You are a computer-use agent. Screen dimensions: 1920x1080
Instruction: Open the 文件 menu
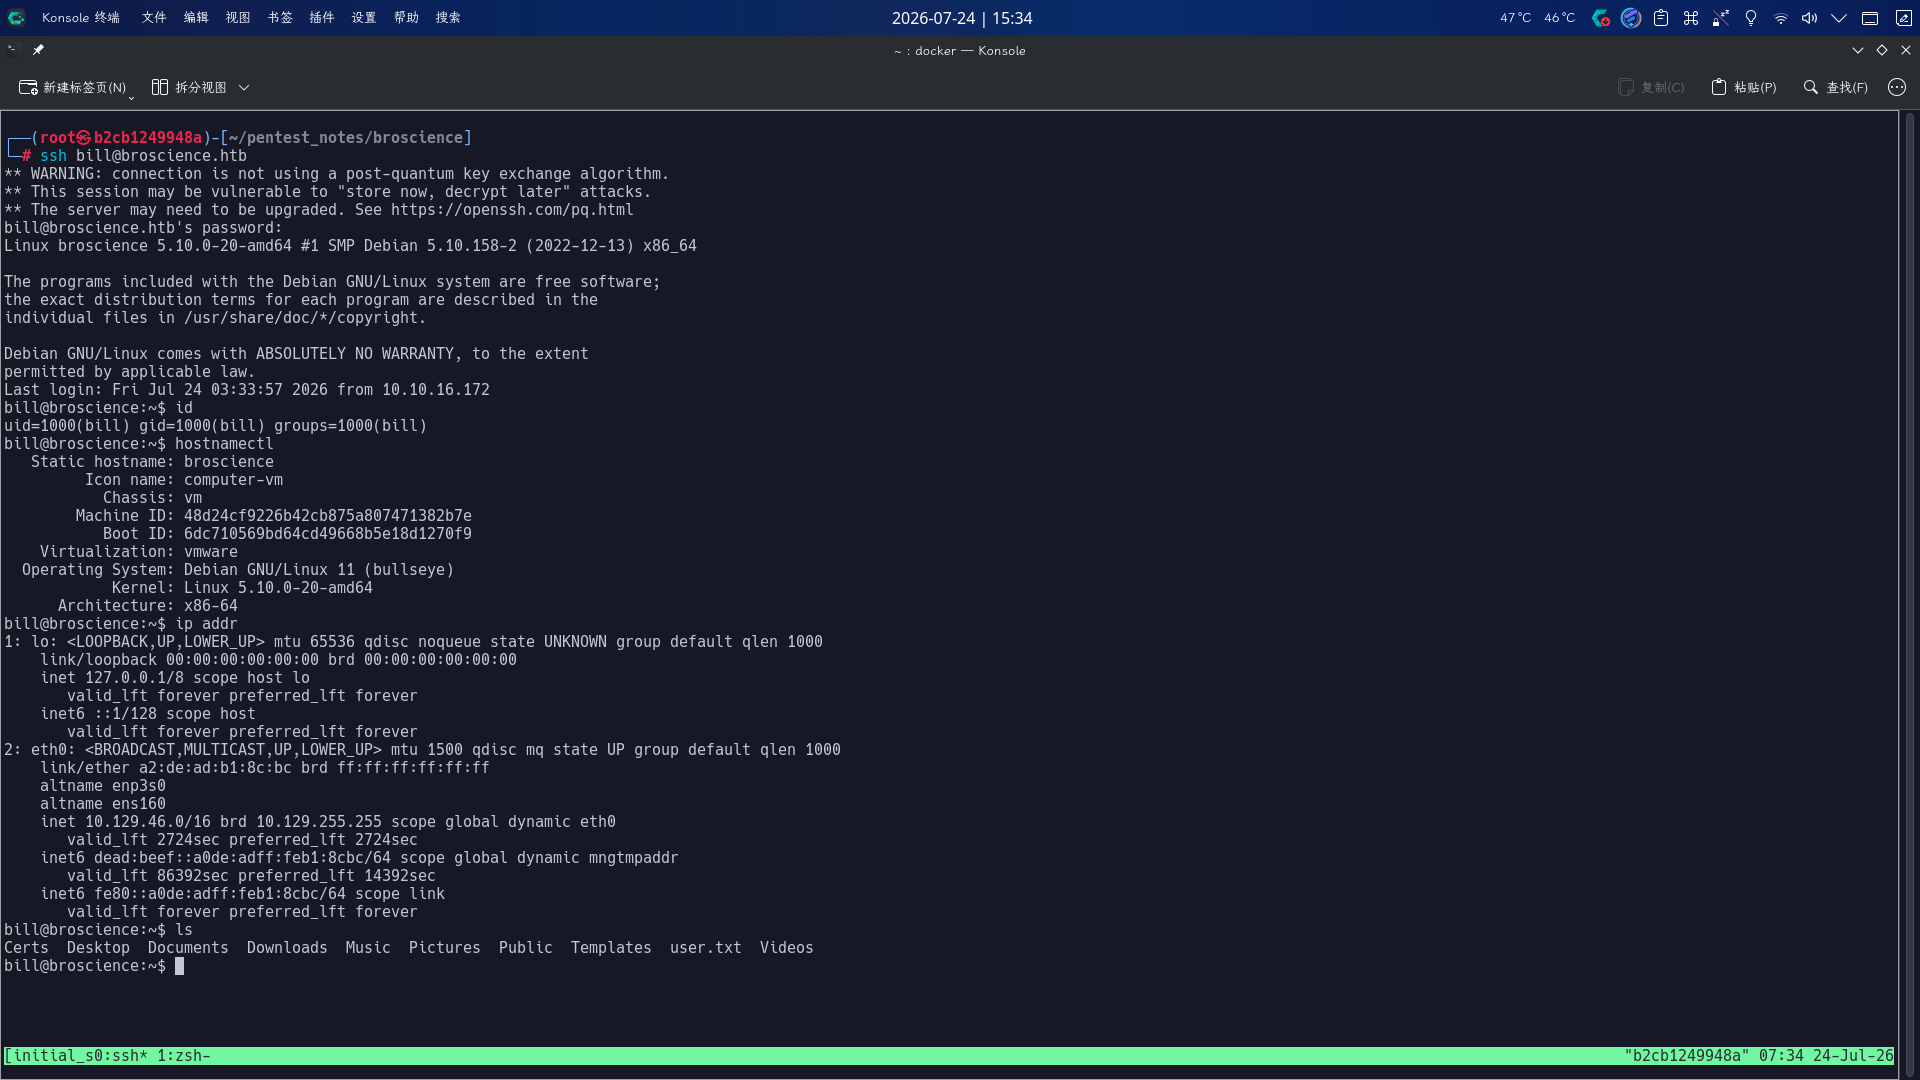154,18
